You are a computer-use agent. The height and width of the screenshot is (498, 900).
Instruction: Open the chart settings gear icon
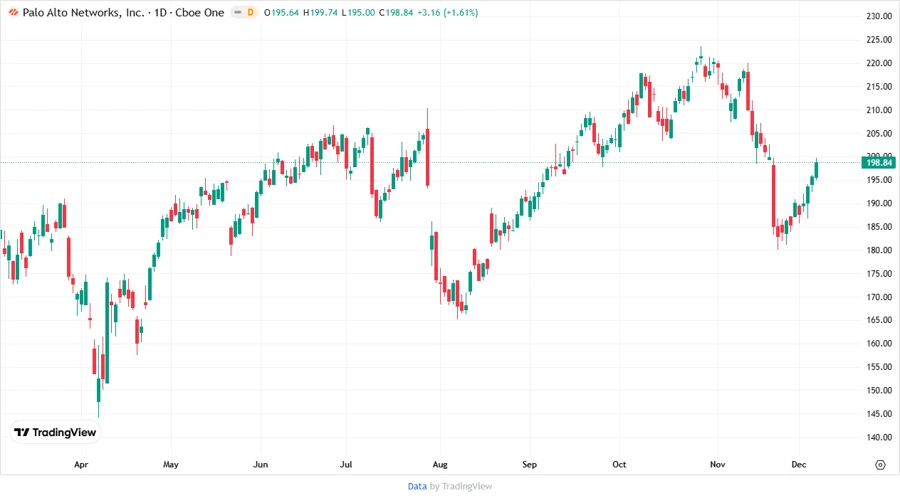pyautogui.click(x=880, y=465)
